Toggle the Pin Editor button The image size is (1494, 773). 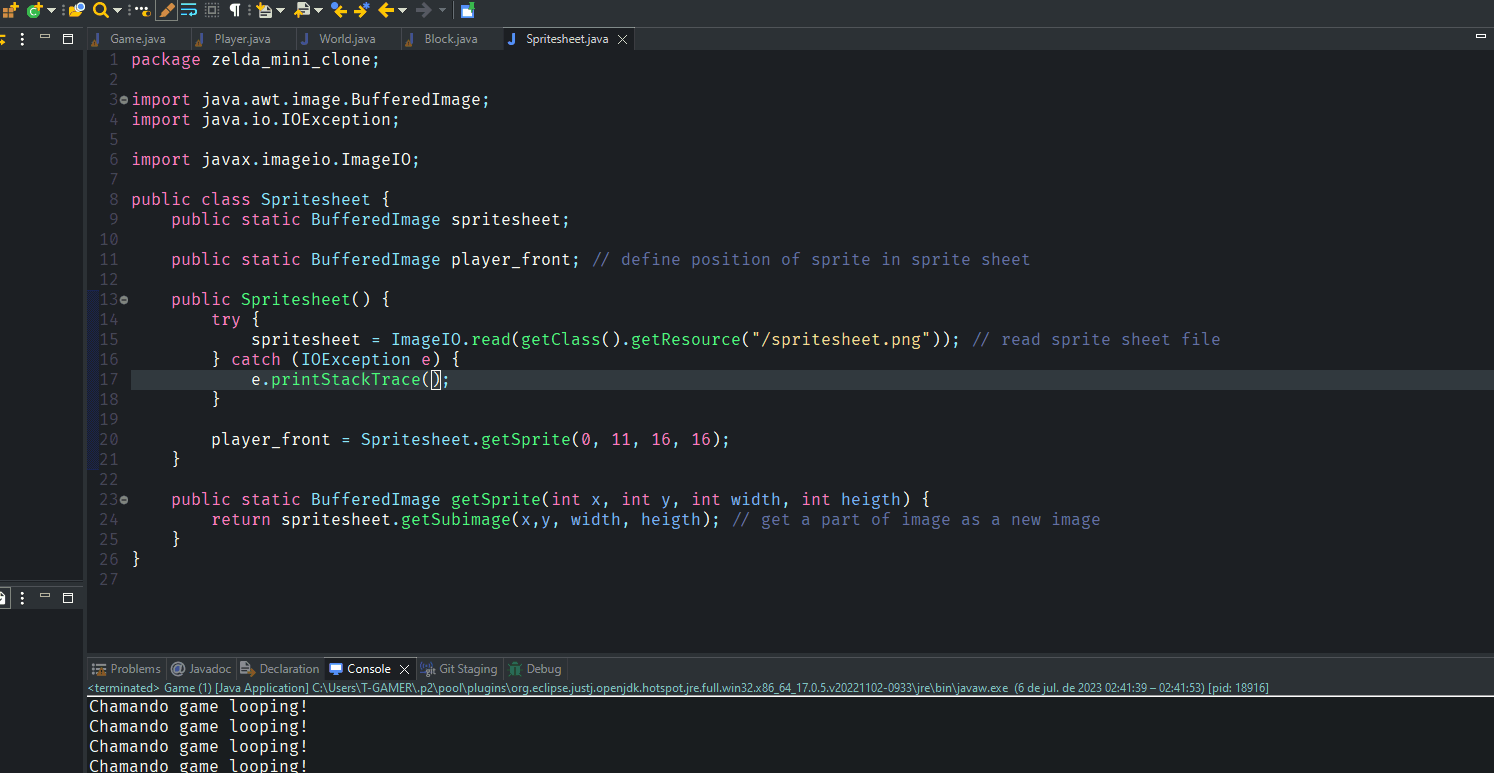pyautogui.click(x=467, y=10)
